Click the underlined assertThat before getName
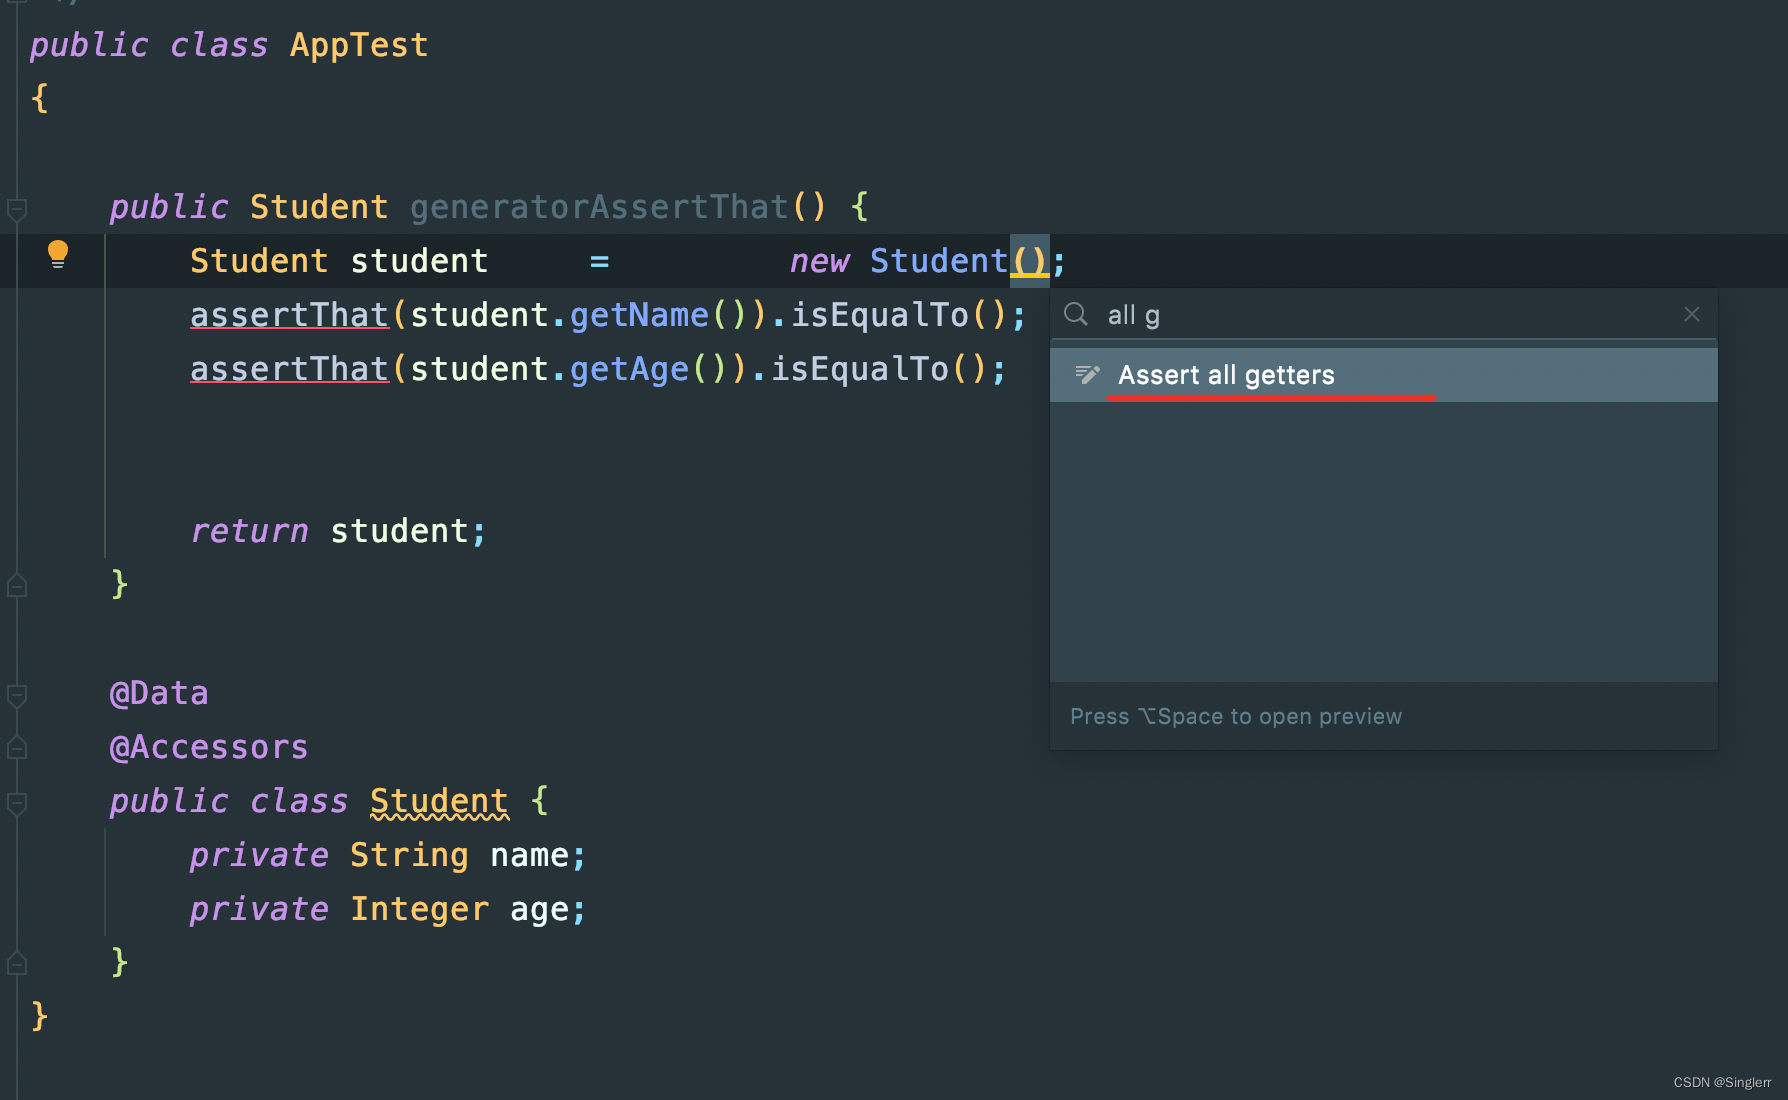 point(288,314)
